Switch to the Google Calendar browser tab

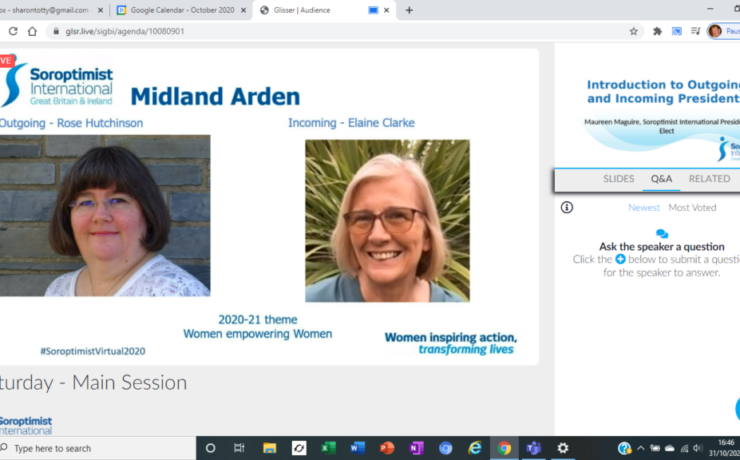[x=182, y=10]
